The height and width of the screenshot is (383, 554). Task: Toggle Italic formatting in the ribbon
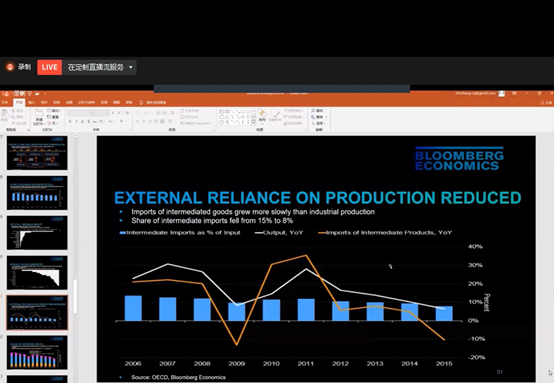coord(76,122)
